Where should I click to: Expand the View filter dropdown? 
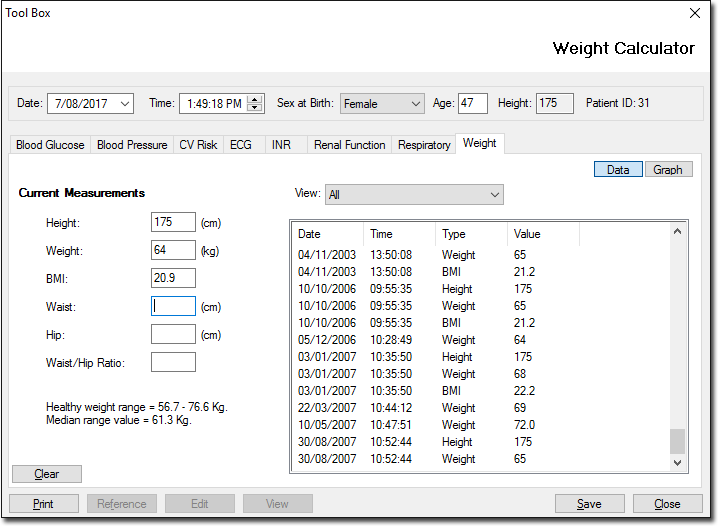point(414,195)
